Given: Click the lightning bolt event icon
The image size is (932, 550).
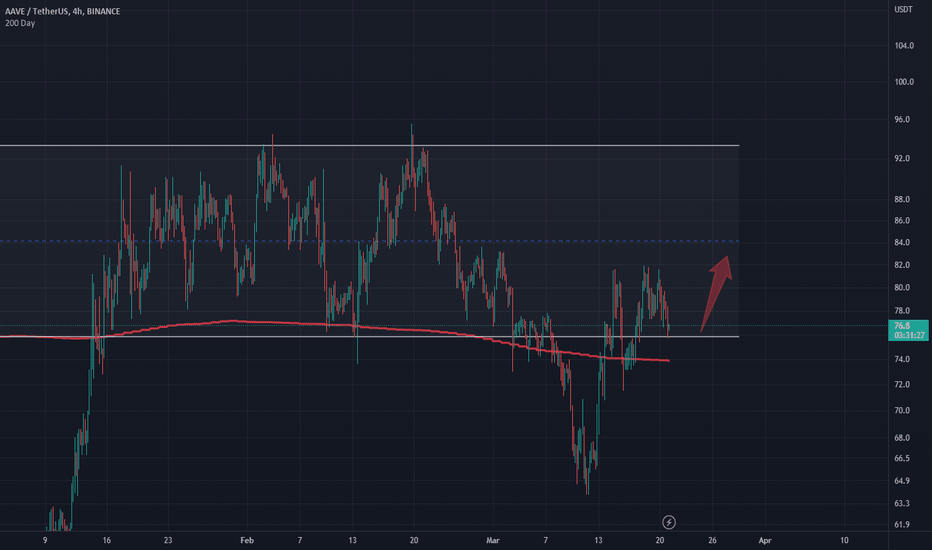Looking at the screenshot, I should 669,522.
